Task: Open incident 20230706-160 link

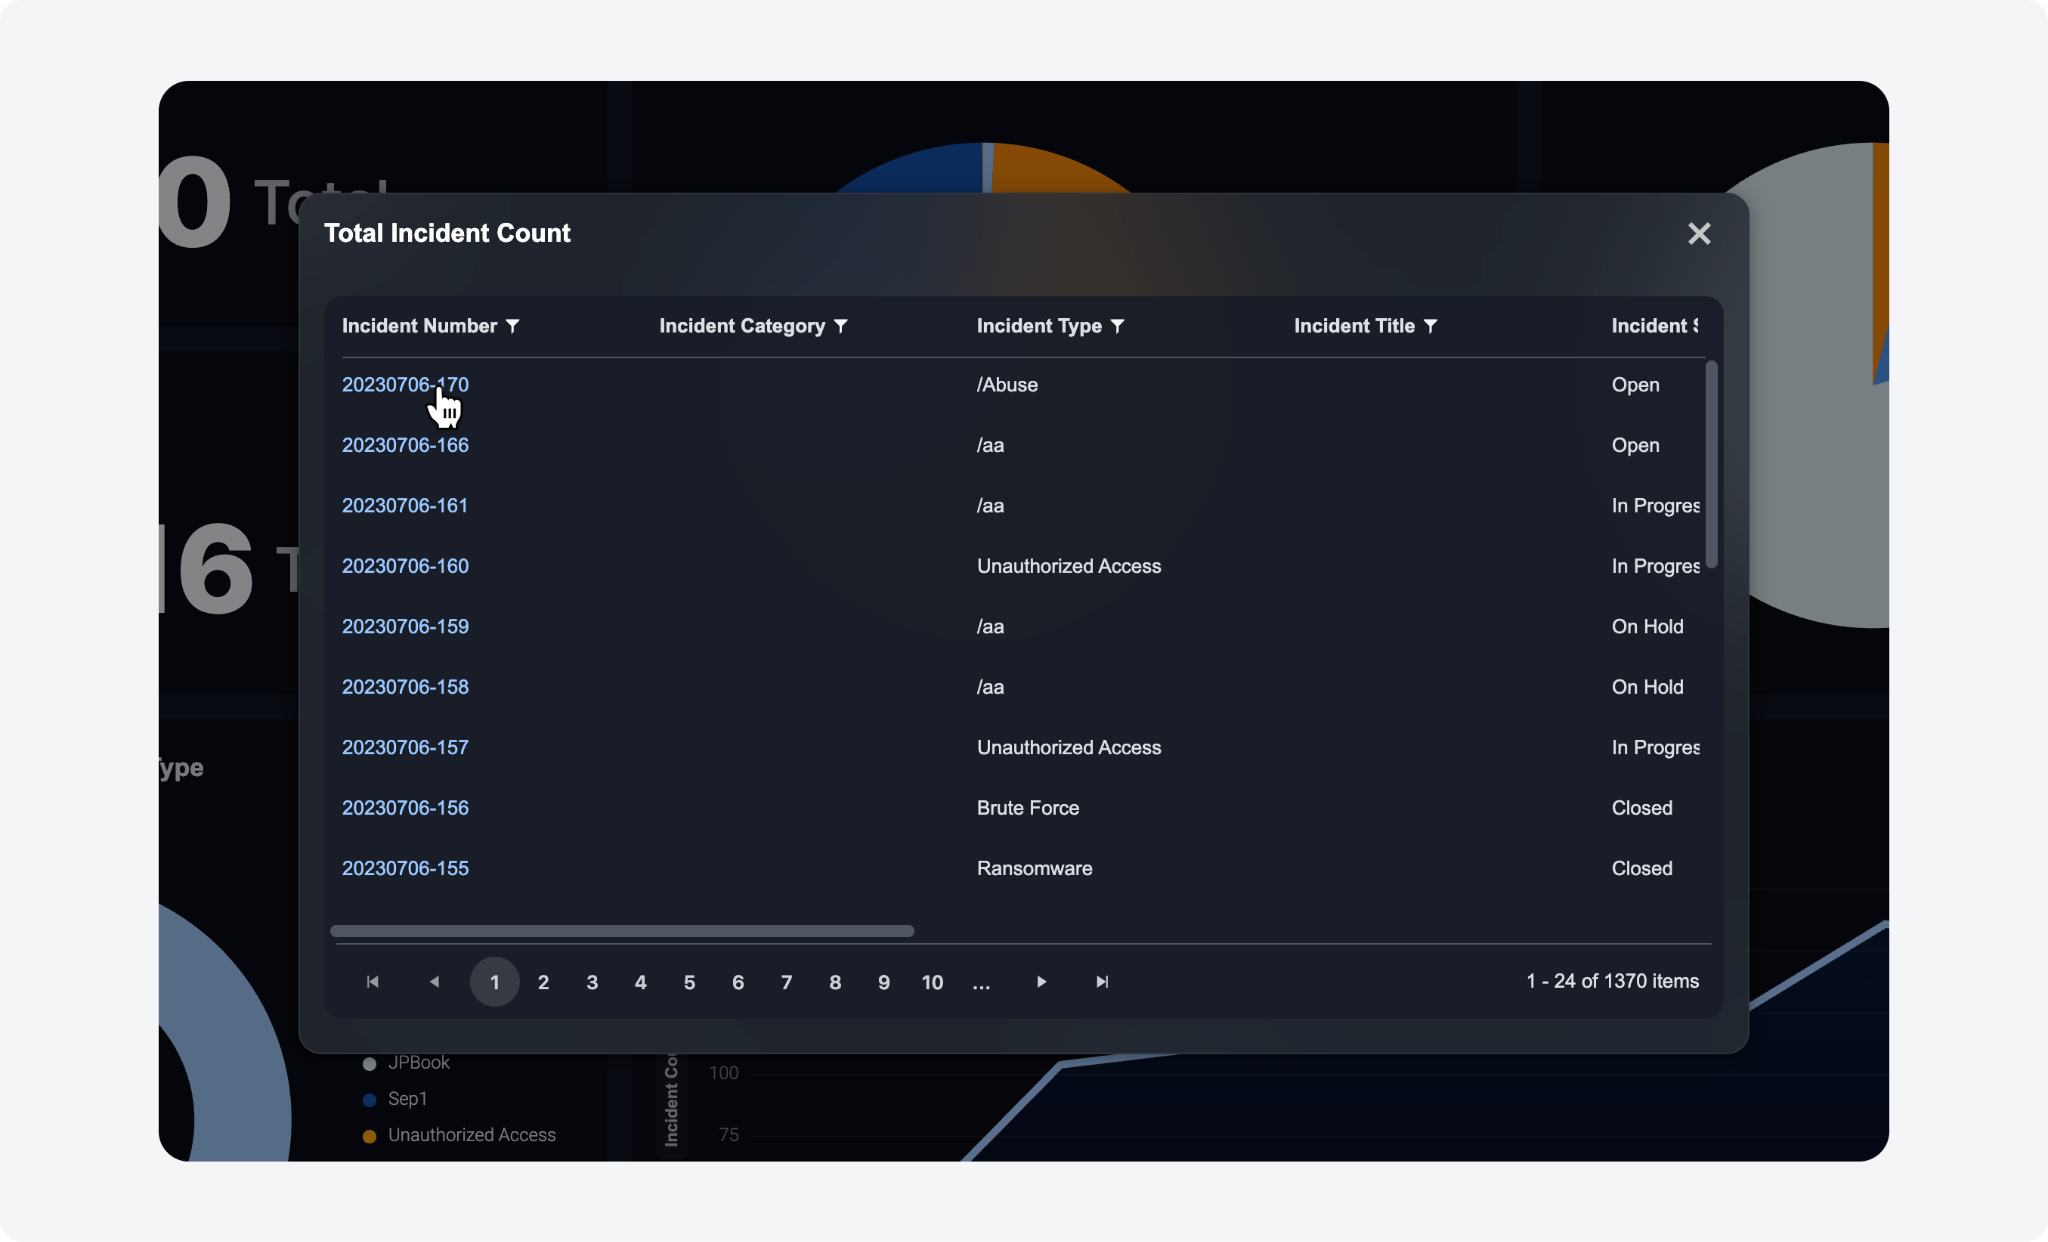Action: pyautogui.click(x=404, y=566)
